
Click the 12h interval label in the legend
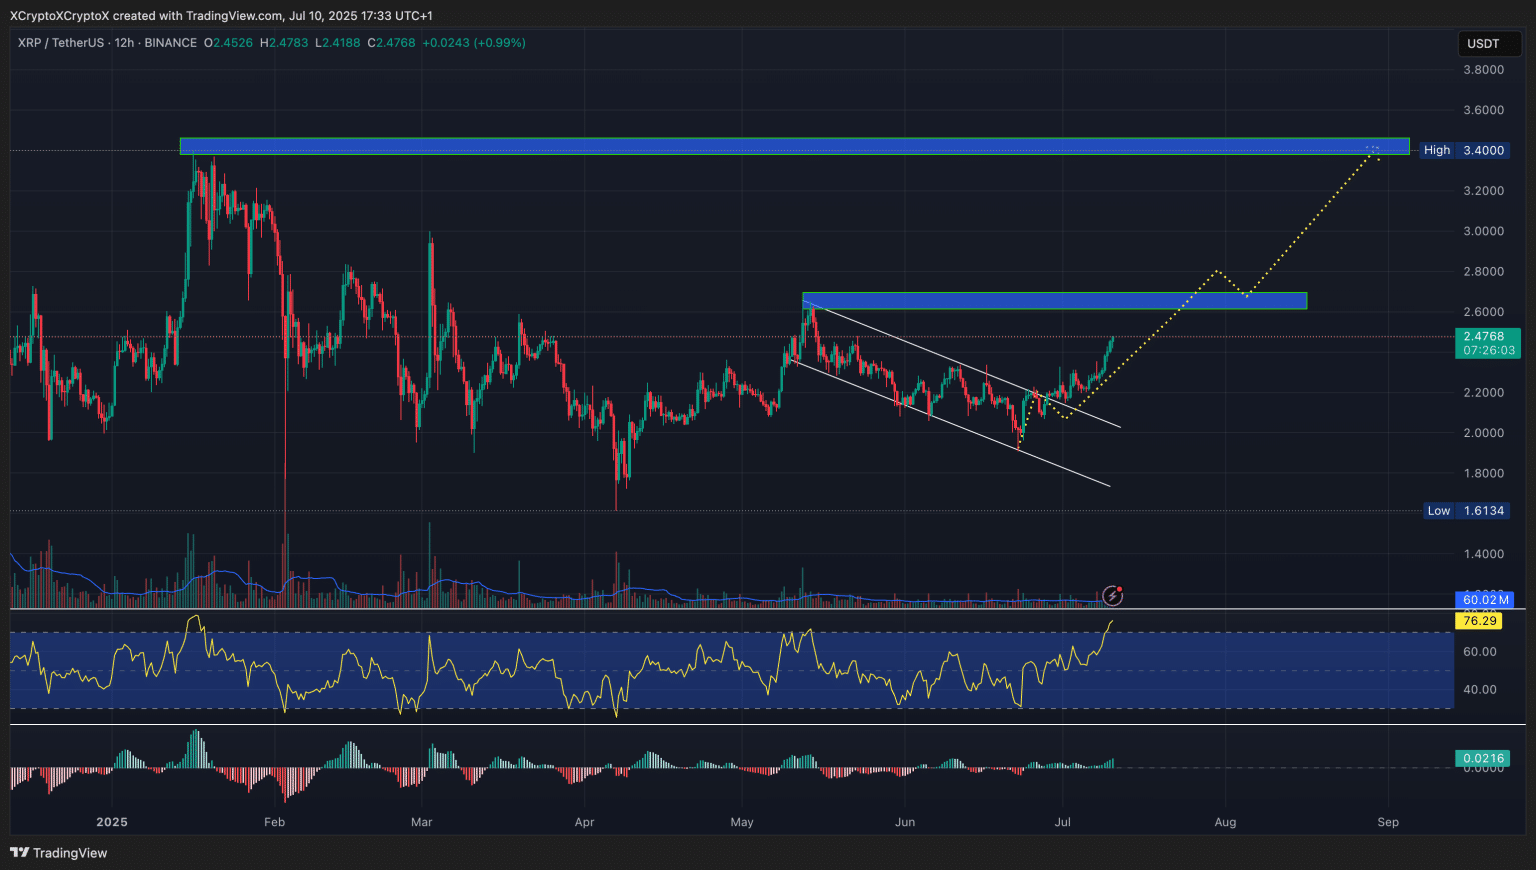tap(125, 43)
